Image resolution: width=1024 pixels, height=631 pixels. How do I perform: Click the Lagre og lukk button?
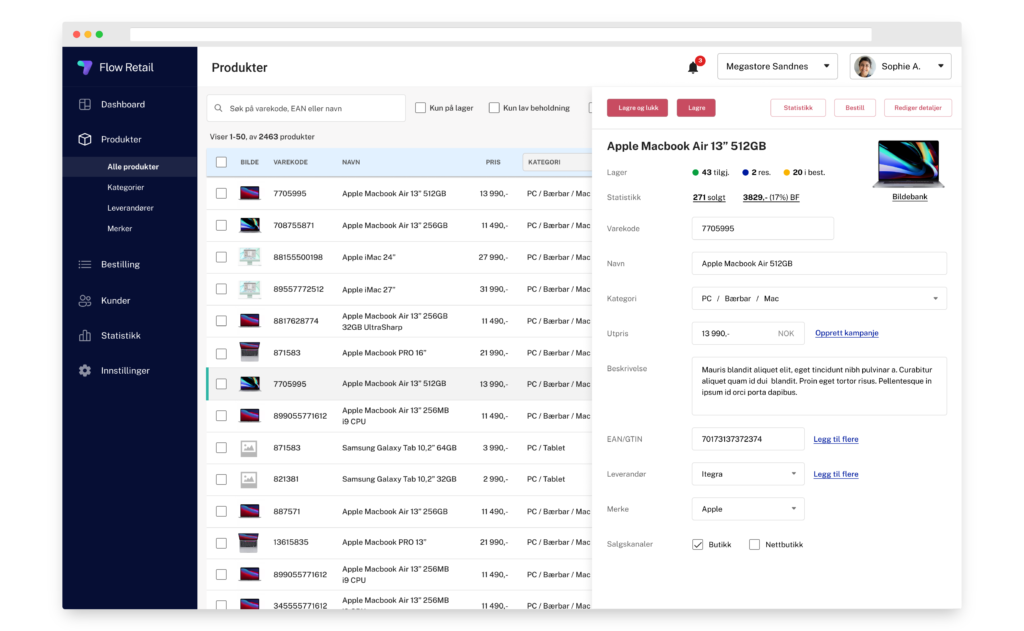pyautogui.click(x=637, y=108)
